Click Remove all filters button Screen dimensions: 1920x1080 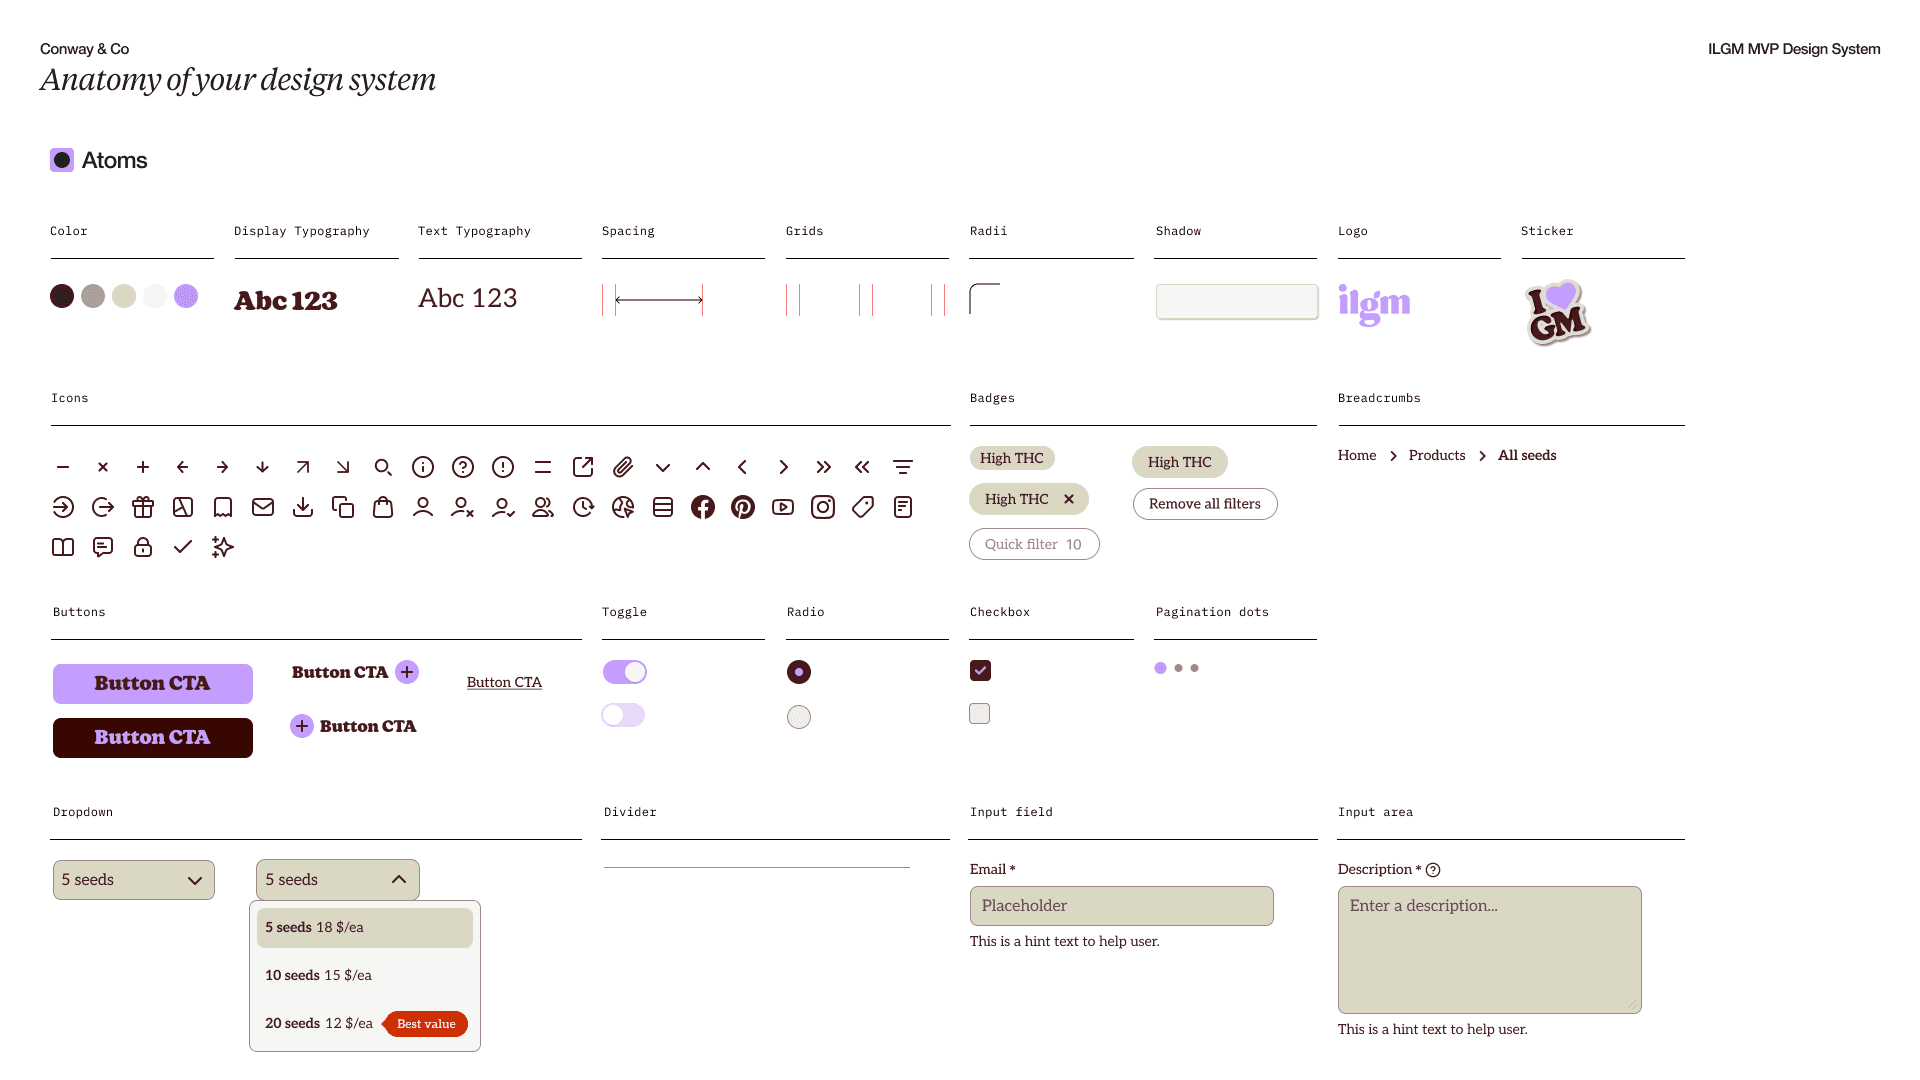1205,504
